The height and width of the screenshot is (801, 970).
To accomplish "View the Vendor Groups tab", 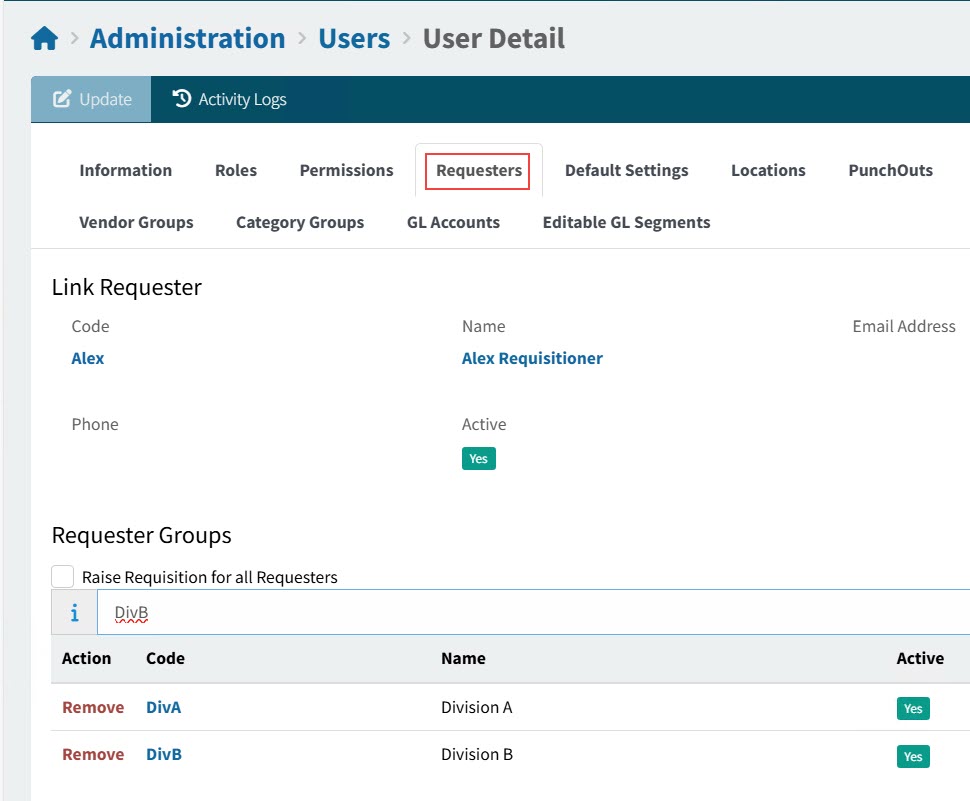I will coord(136,222).
